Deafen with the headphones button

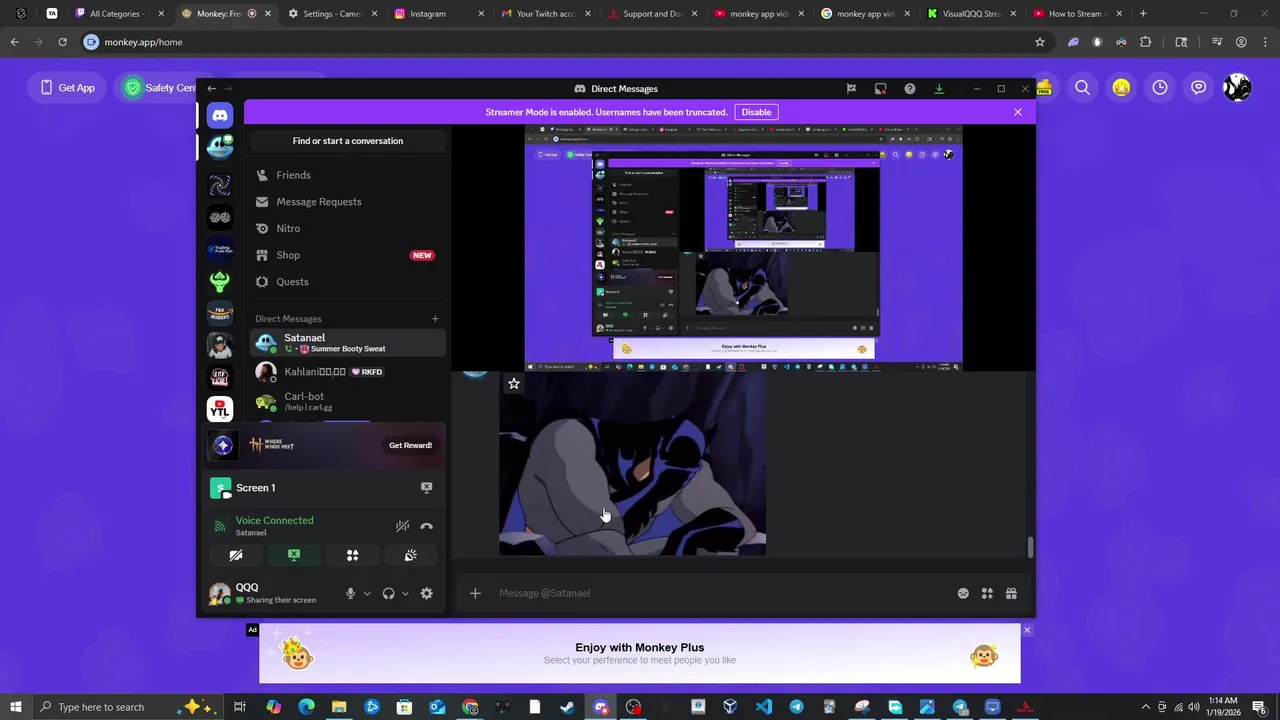point(388,593)
